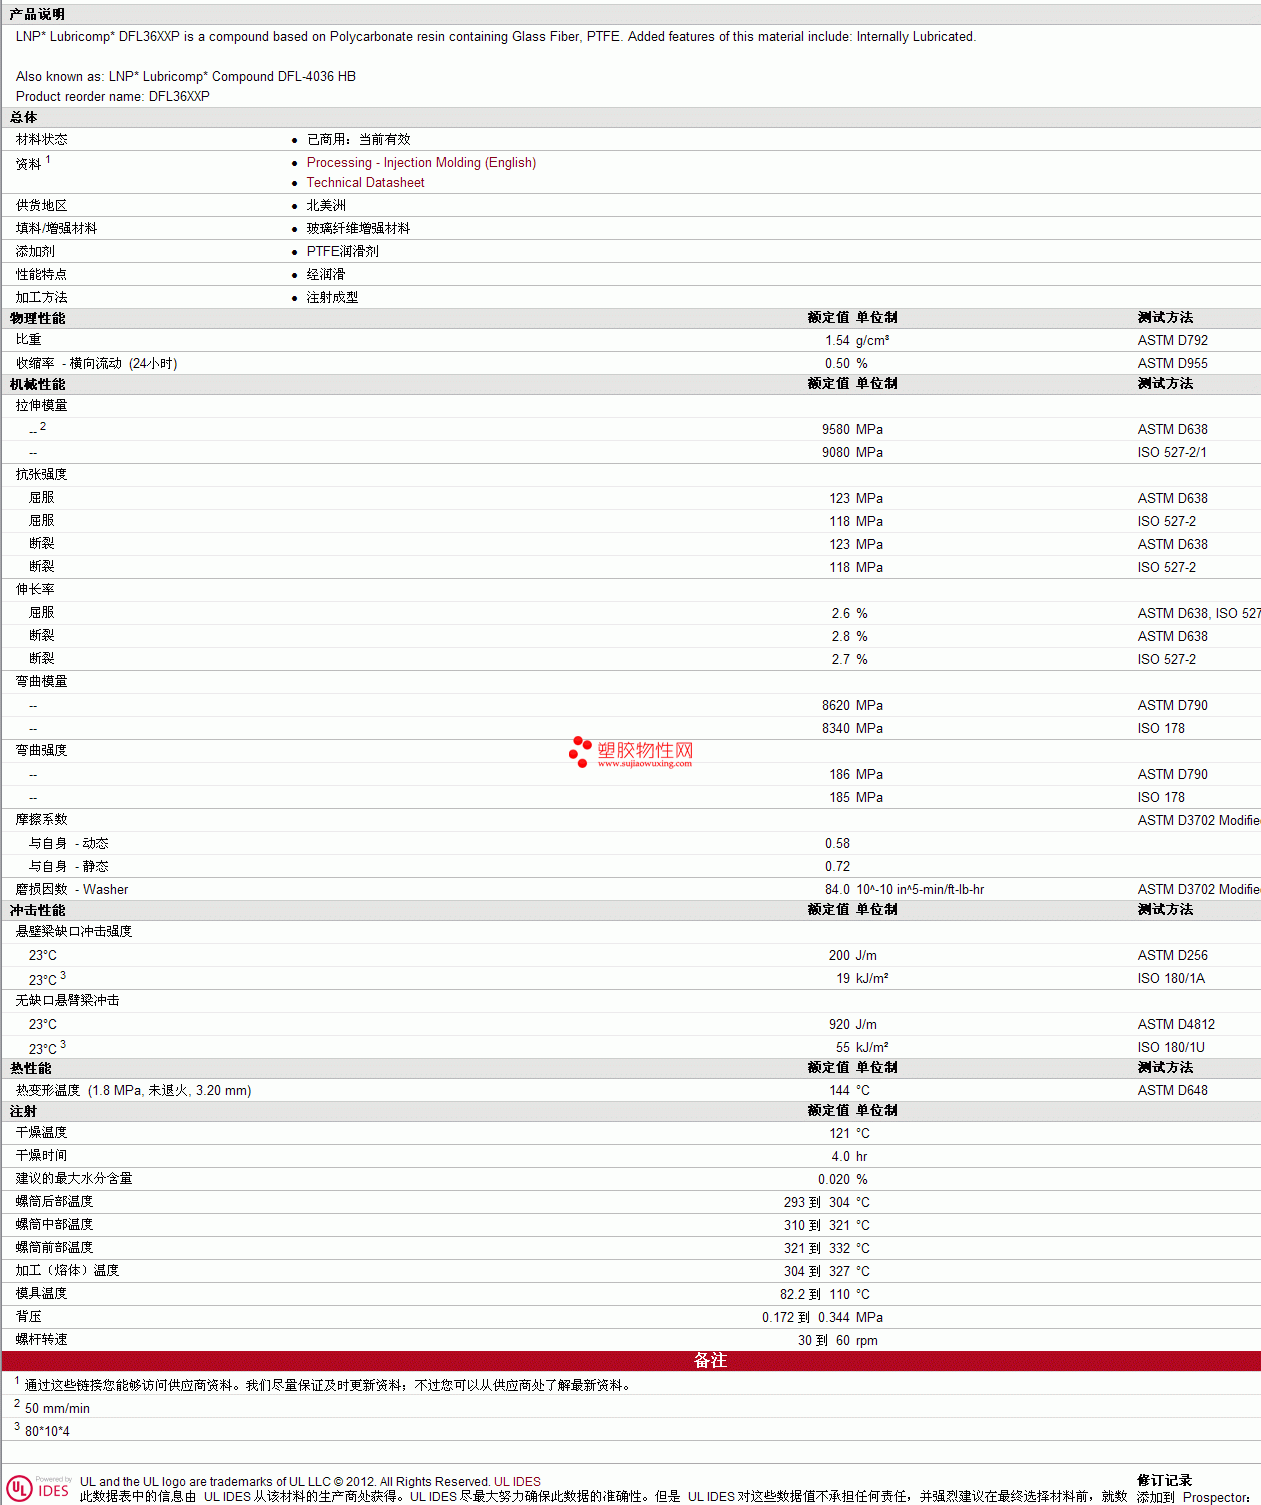This screenshot has width=1261, height=1505.
Task: Click the 热性能 section header
Action: point(30,1068)
